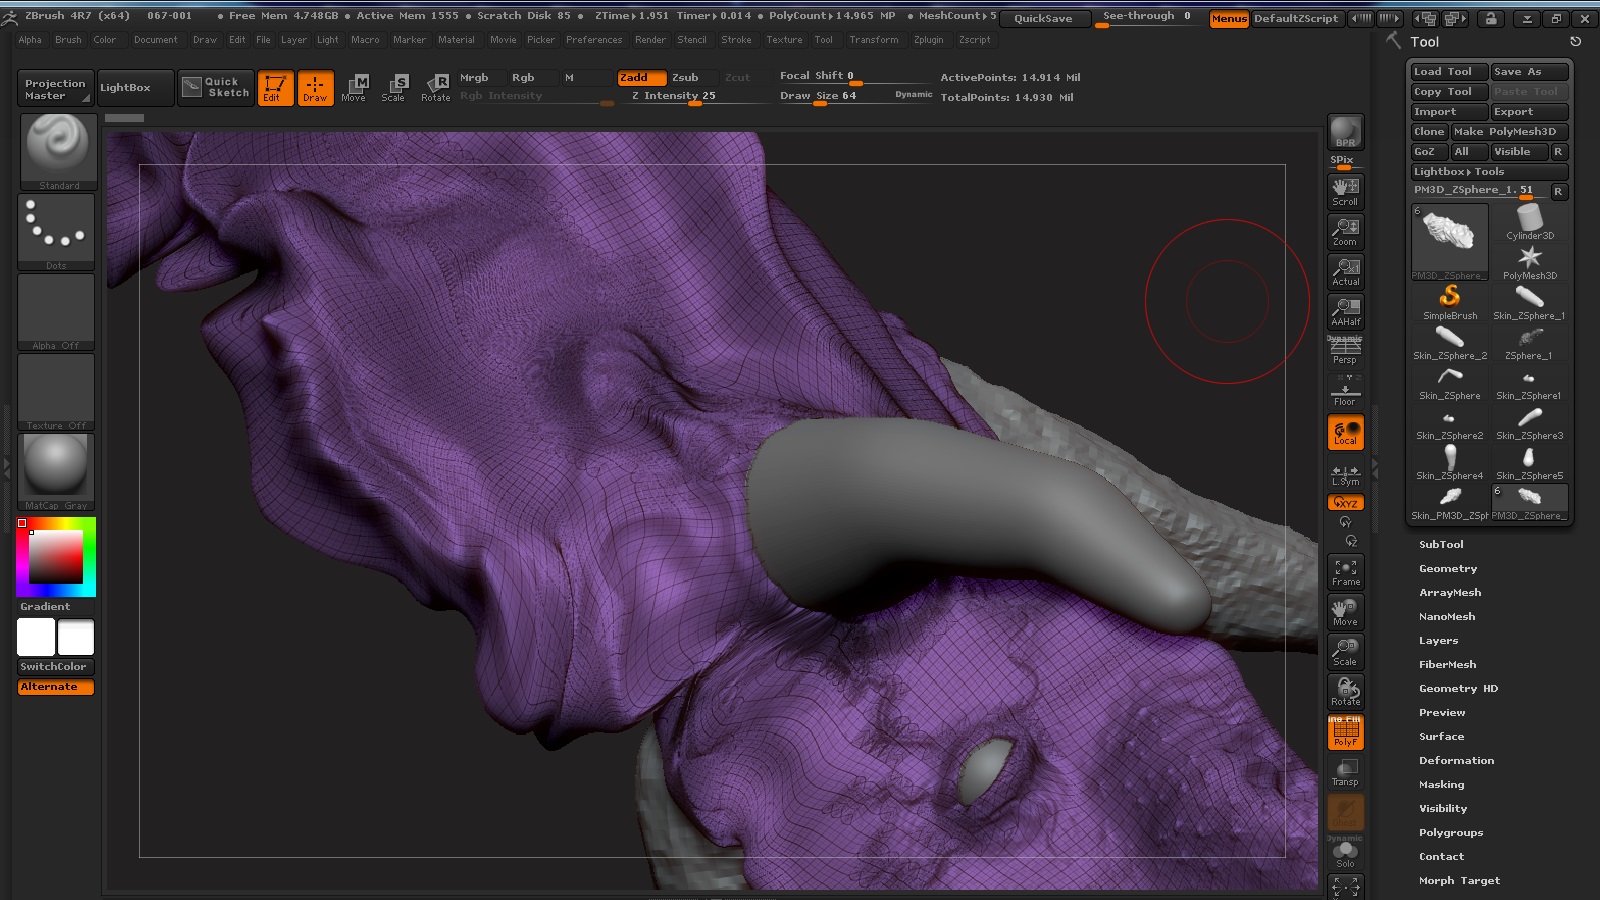Viewport: 1600px width, 900px height.
Task: Expand the NanoMesh section
Action: [x=1447, y=617]
